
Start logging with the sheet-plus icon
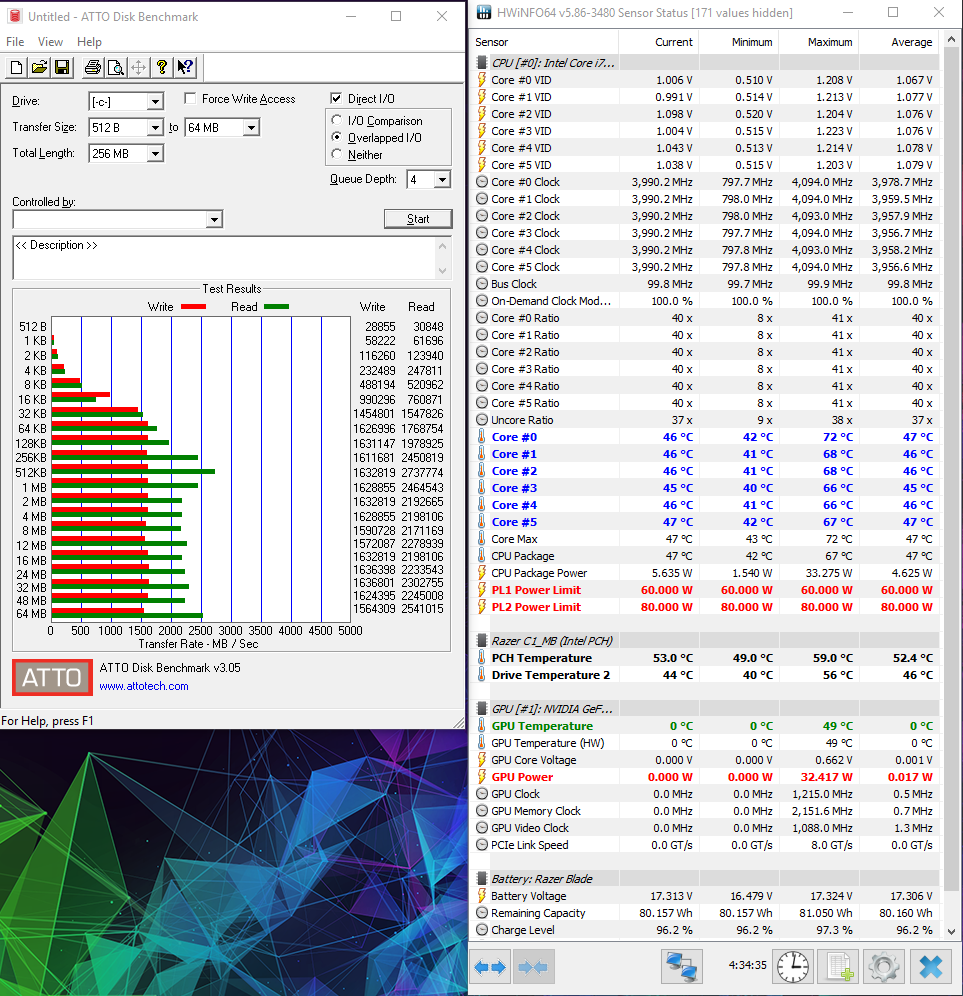coord(838,967)
